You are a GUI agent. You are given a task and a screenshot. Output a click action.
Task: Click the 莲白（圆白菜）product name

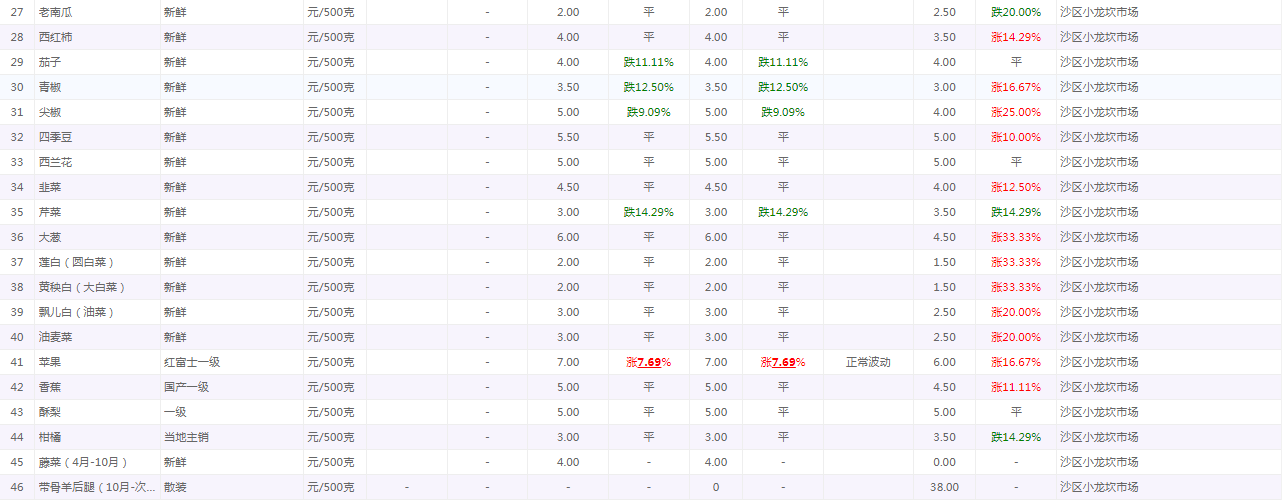[x=76, y=262]
